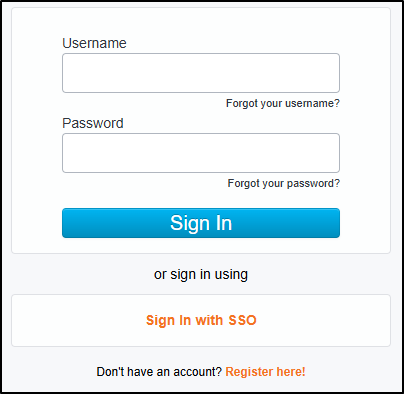Place cursor in the field under Password
This screenshot has height=394, width=404.
(201, 153)
